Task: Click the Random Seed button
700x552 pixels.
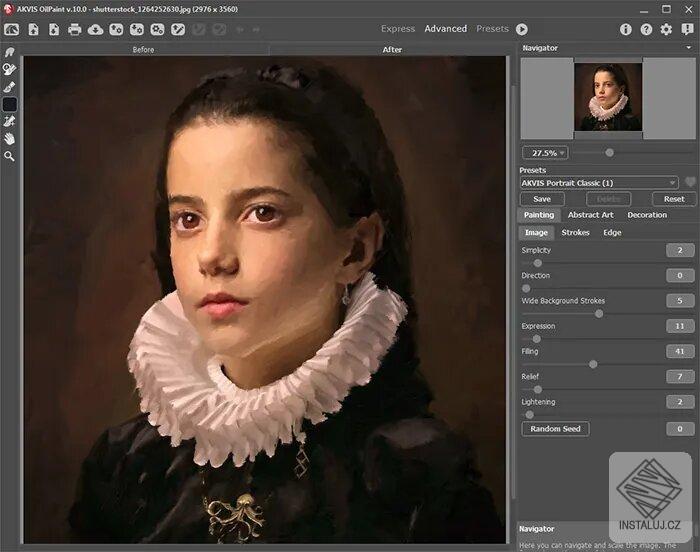Action: pyautogui.click(x=555, y=429)
